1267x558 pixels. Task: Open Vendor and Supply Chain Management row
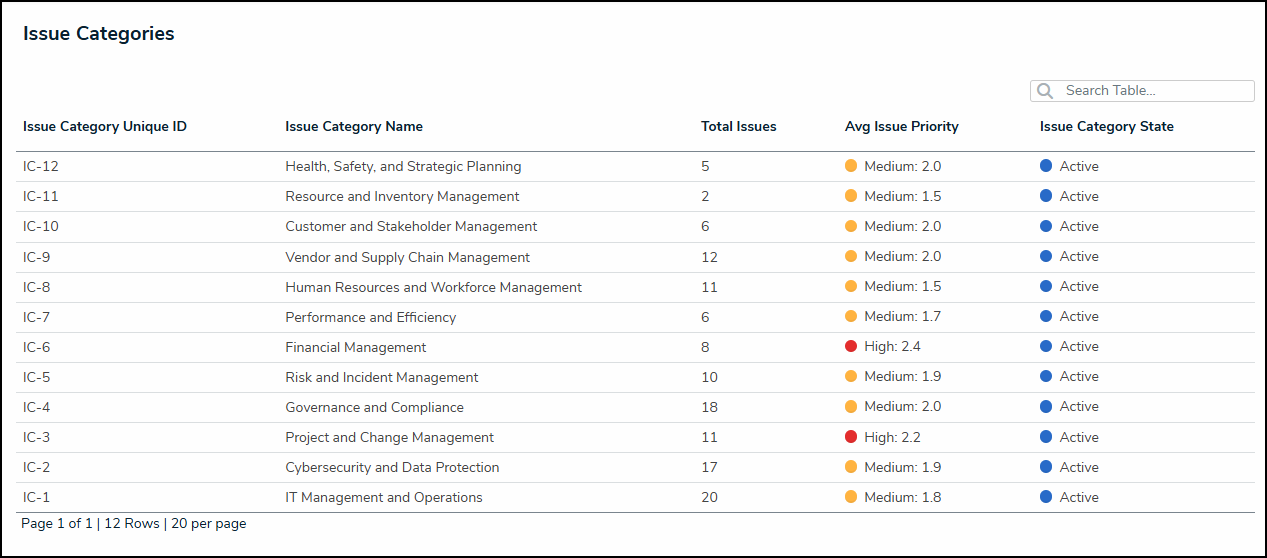point(407,258)
